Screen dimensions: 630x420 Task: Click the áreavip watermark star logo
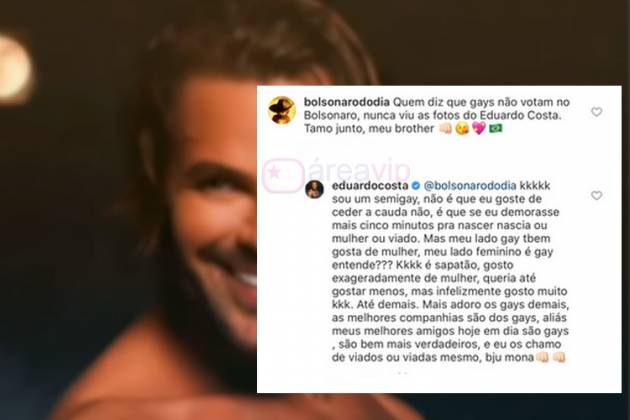click(282, 175)
